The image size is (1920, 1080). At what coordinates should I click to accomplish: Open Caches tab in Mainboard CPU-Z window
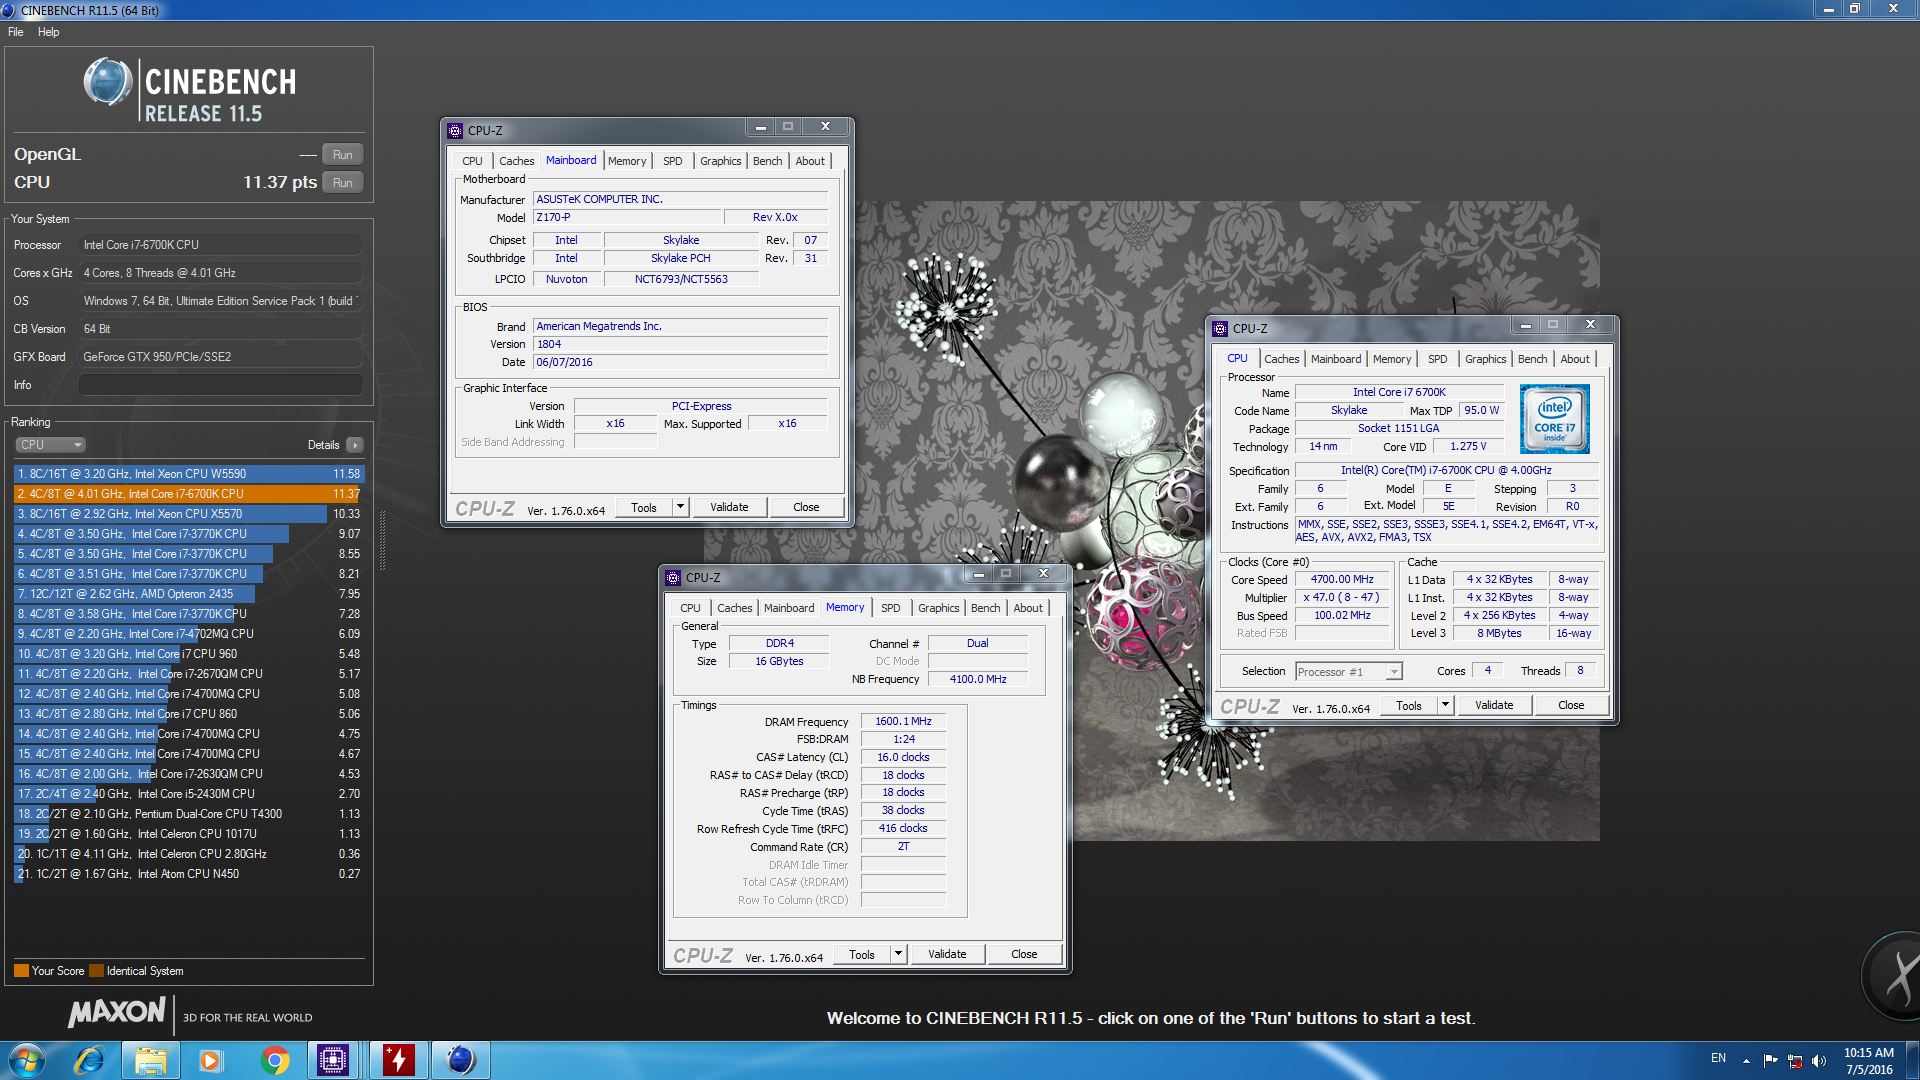point(516,161)
